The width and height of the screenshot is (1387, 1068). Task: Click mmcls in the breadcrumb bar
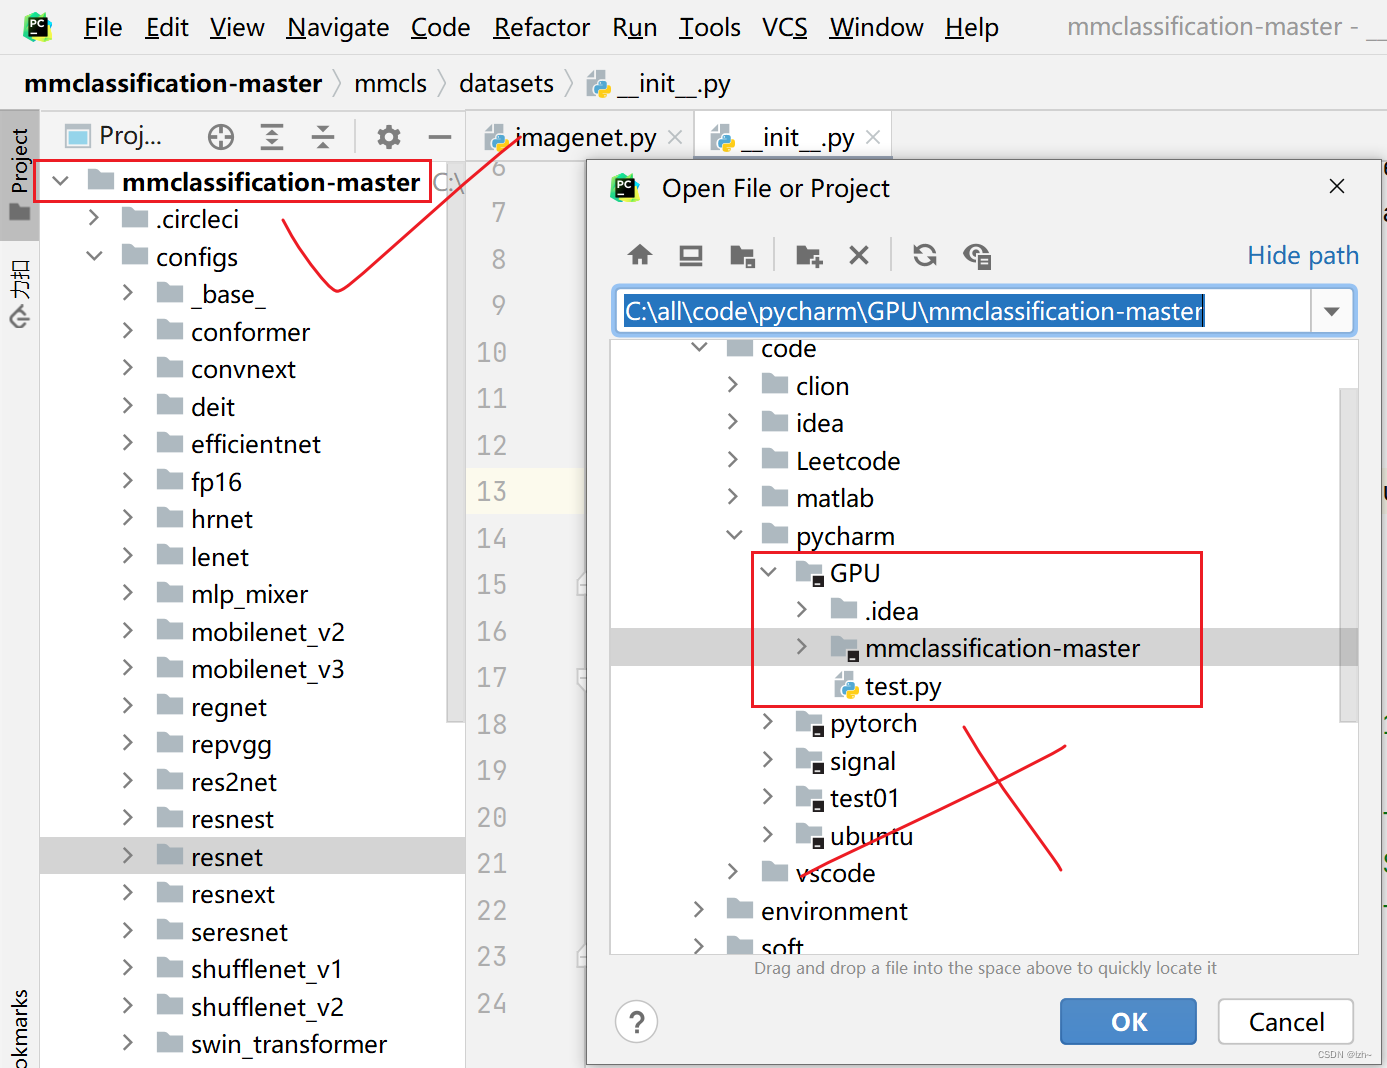[x=391, y=83]
